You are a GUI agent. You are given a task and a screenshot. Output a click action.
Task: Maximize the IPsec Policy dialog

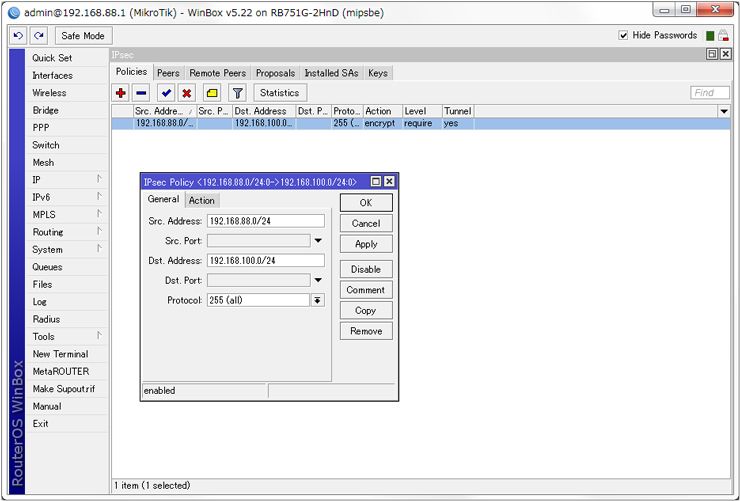click(376, 182)
